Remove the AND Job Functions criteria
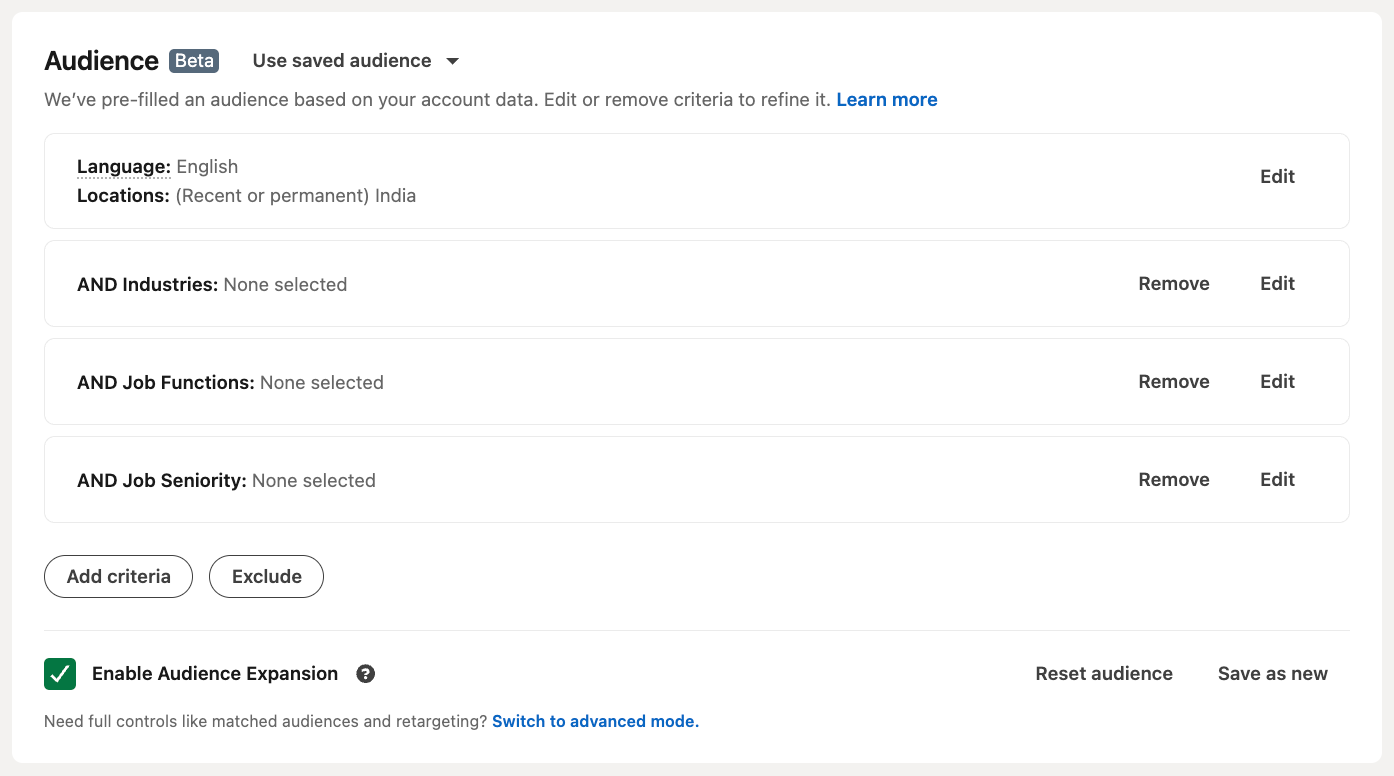 [x=1174, y=382]
